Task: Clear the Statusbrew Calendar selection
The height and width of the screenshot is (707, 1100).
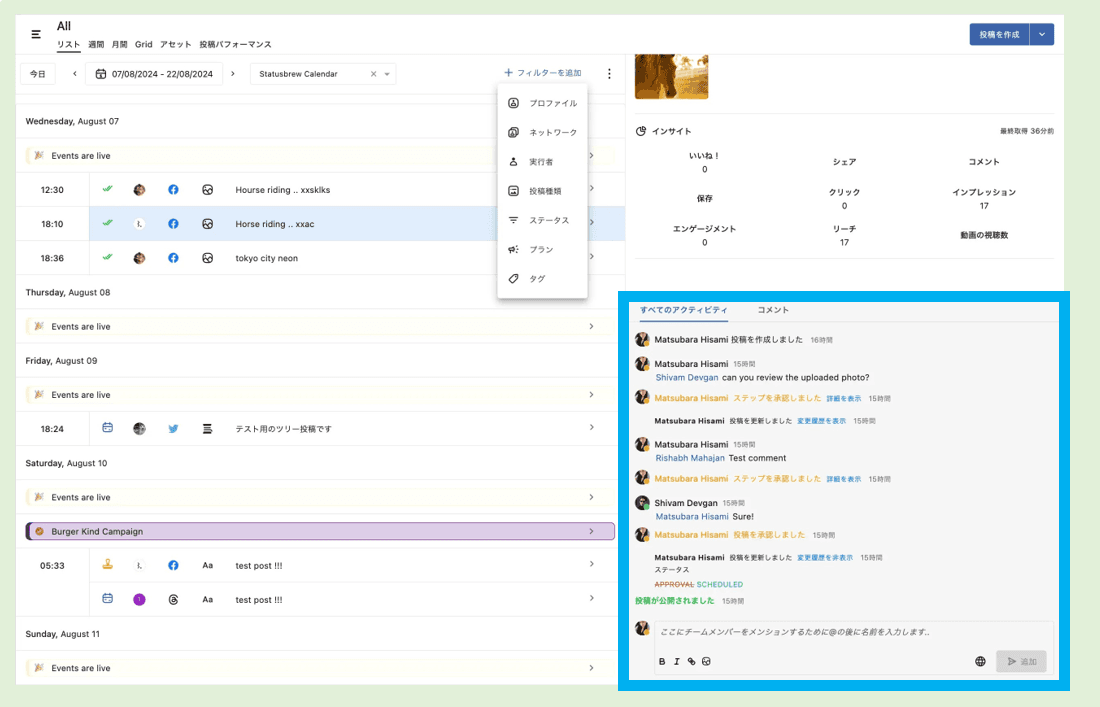Action: pos(374,74)
